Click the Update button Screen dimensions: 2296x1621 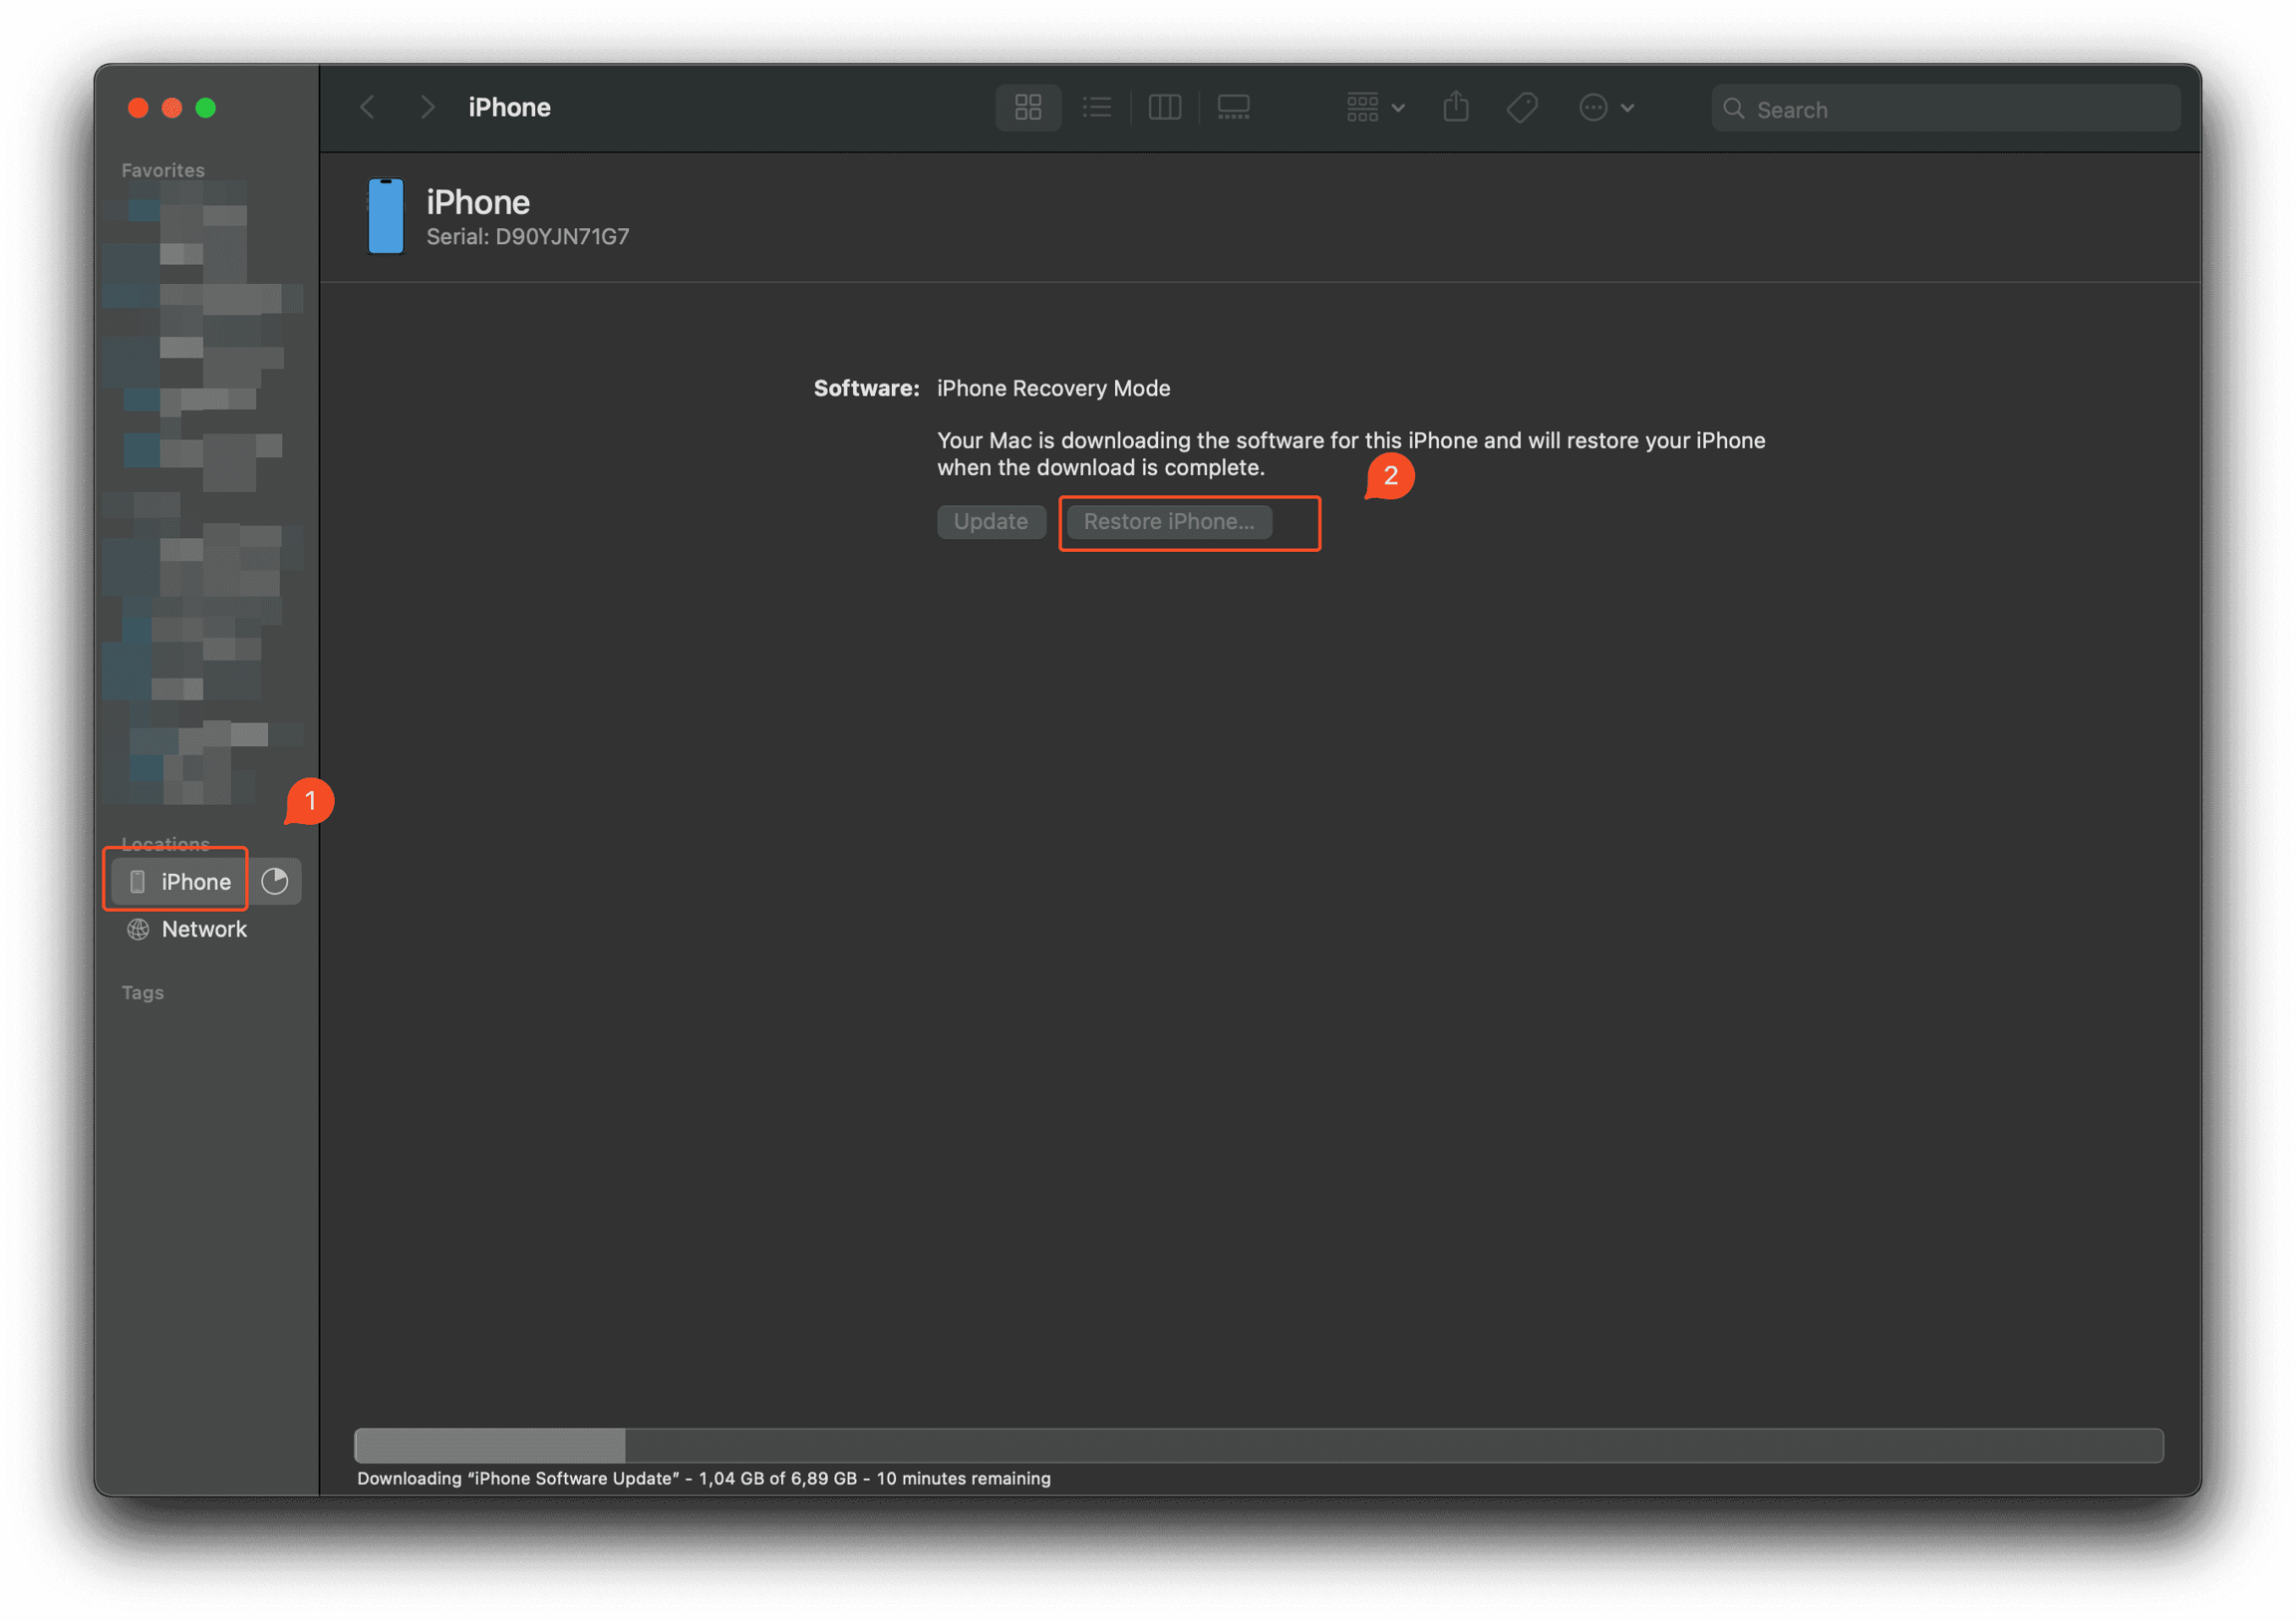tap(990, 522)
